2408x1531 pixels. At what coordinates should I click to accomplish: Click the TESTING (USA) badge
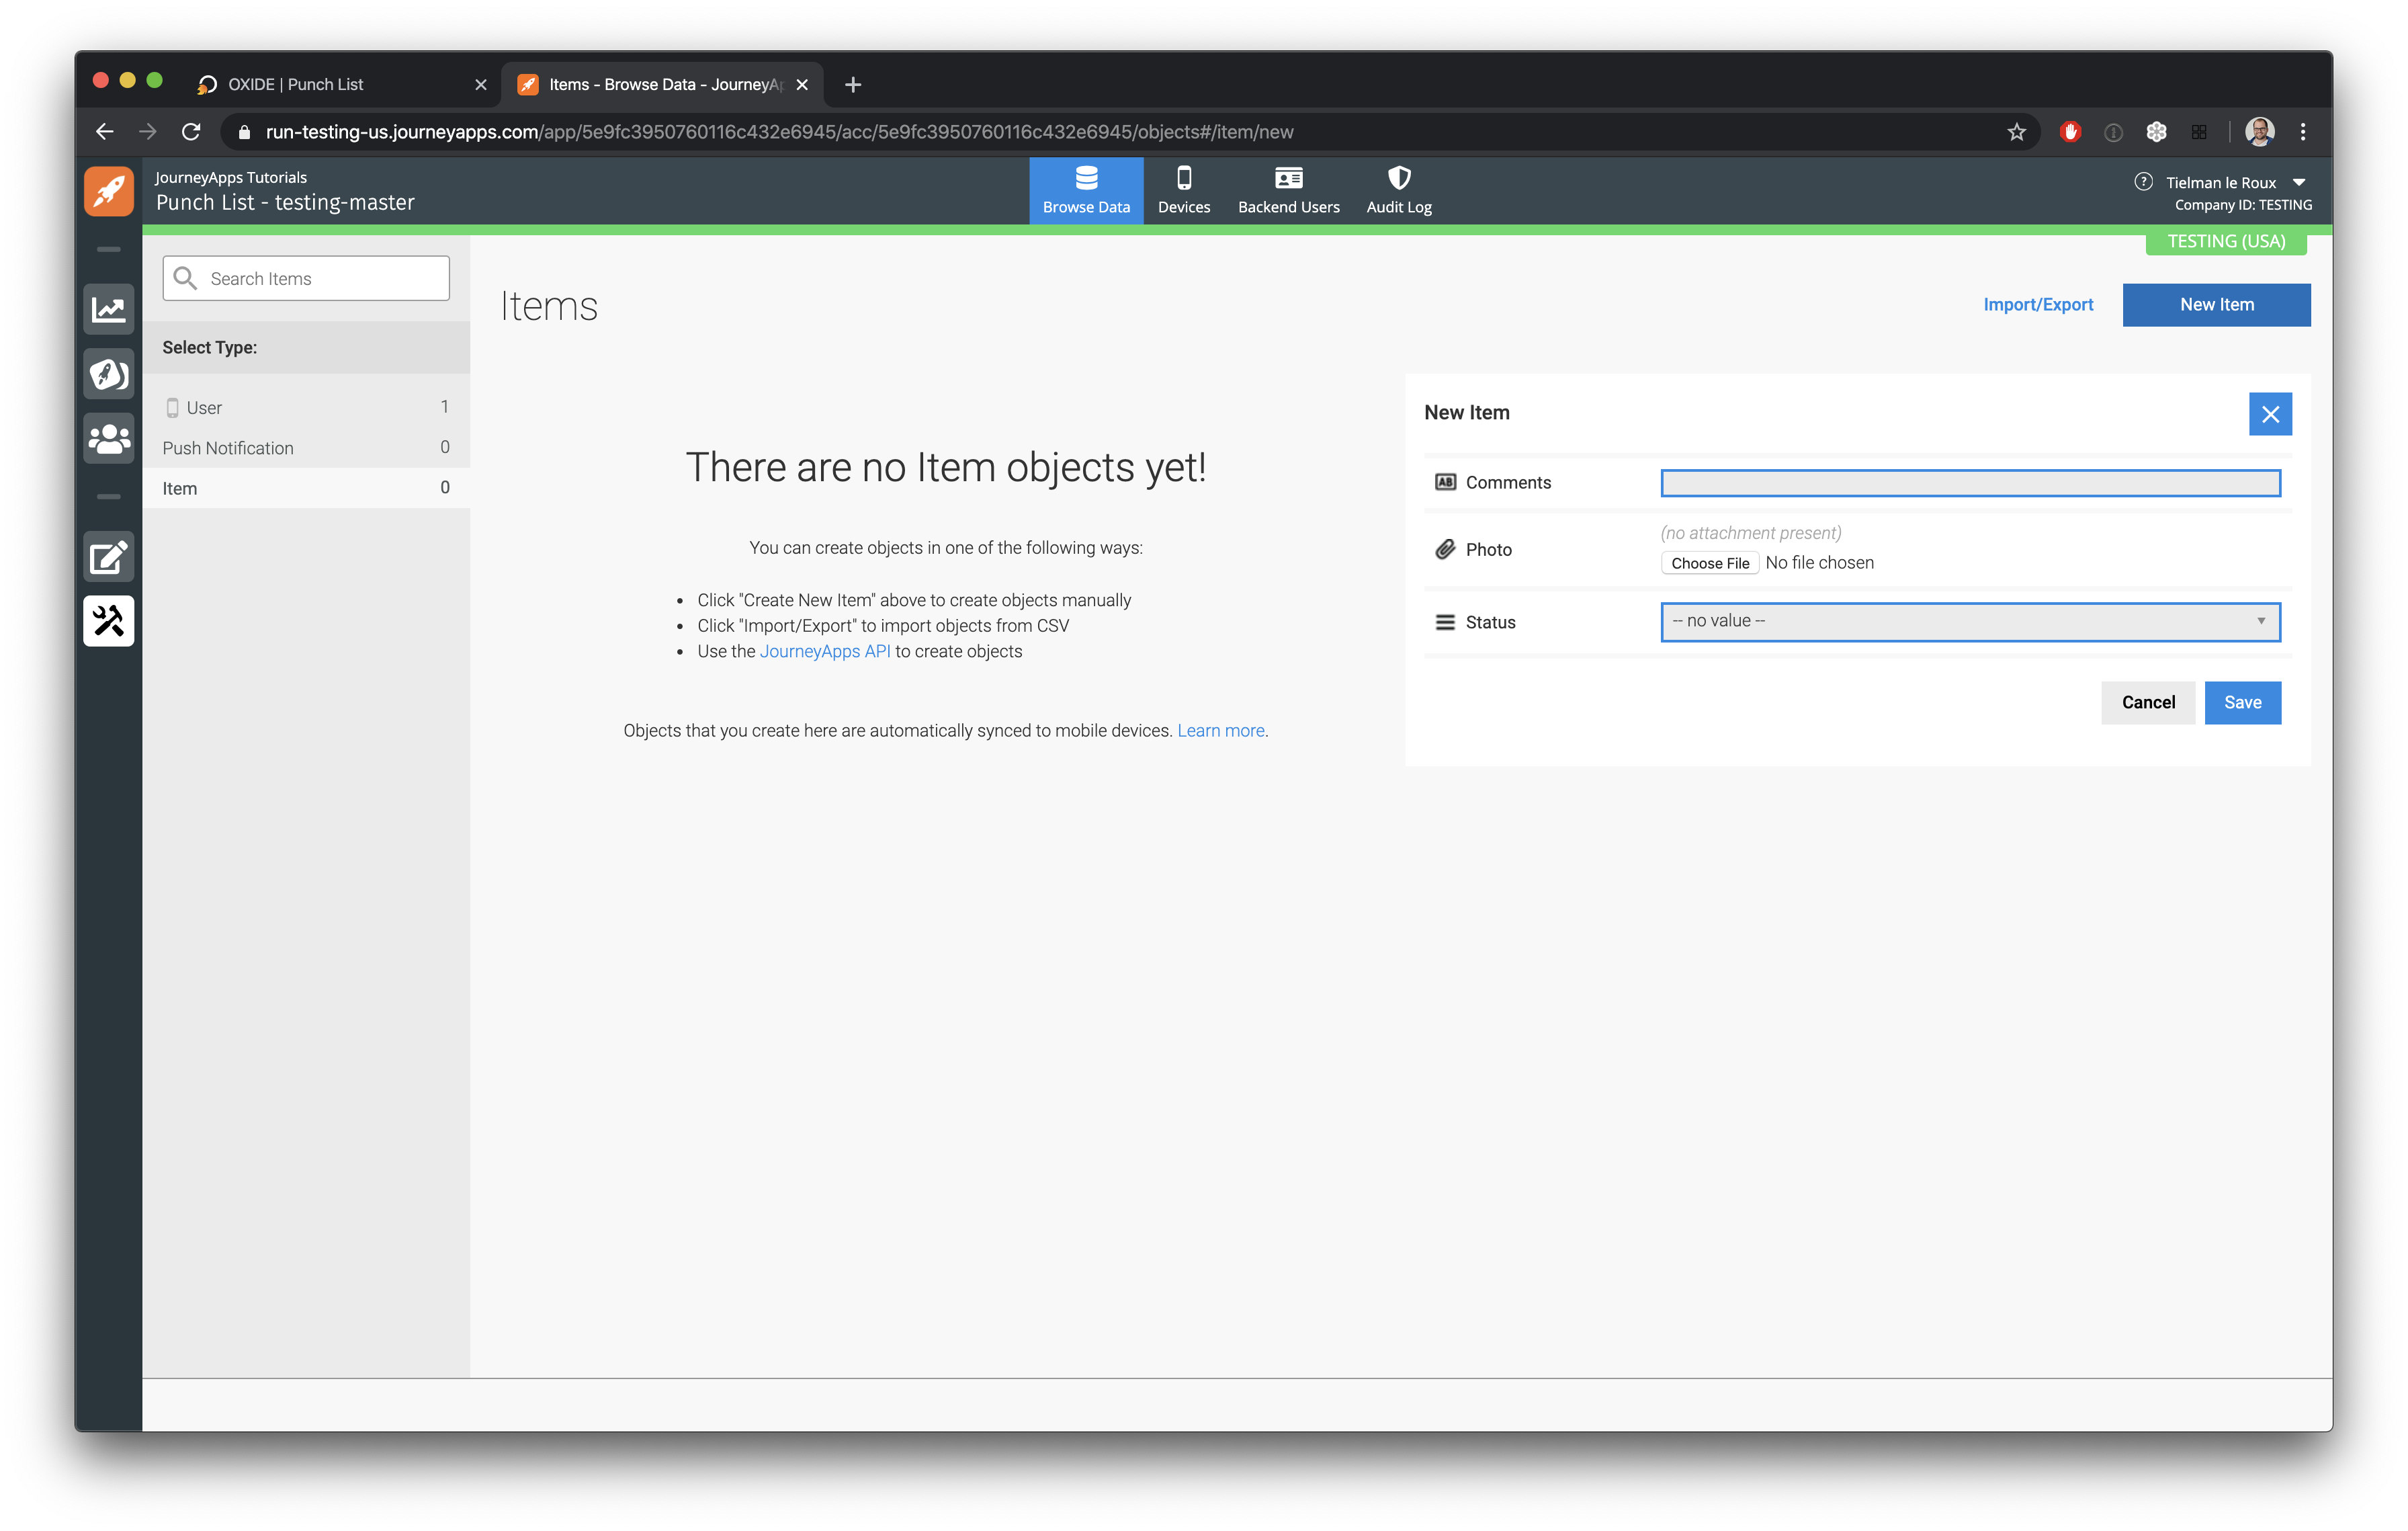pos(2226,241)
